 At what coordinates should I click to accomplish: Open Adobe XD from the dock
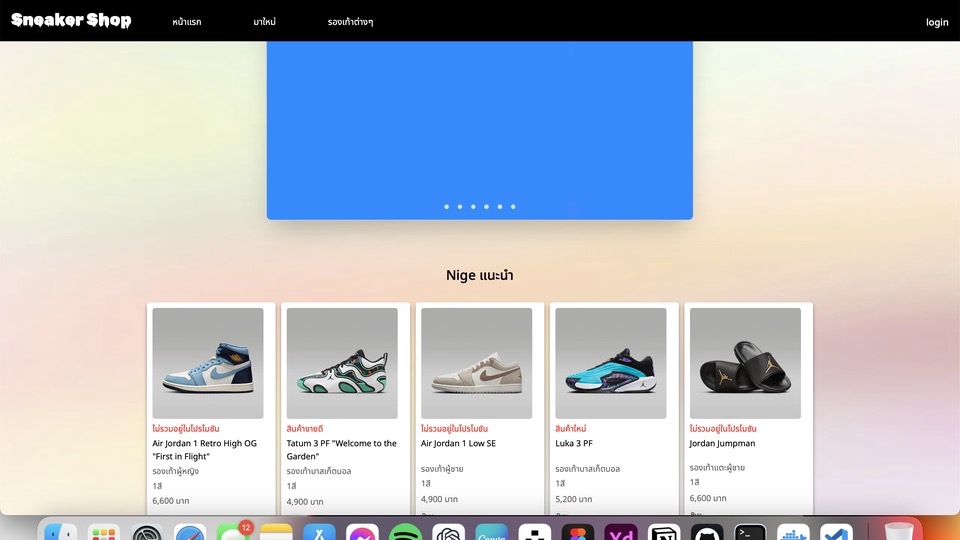point(621,531)
